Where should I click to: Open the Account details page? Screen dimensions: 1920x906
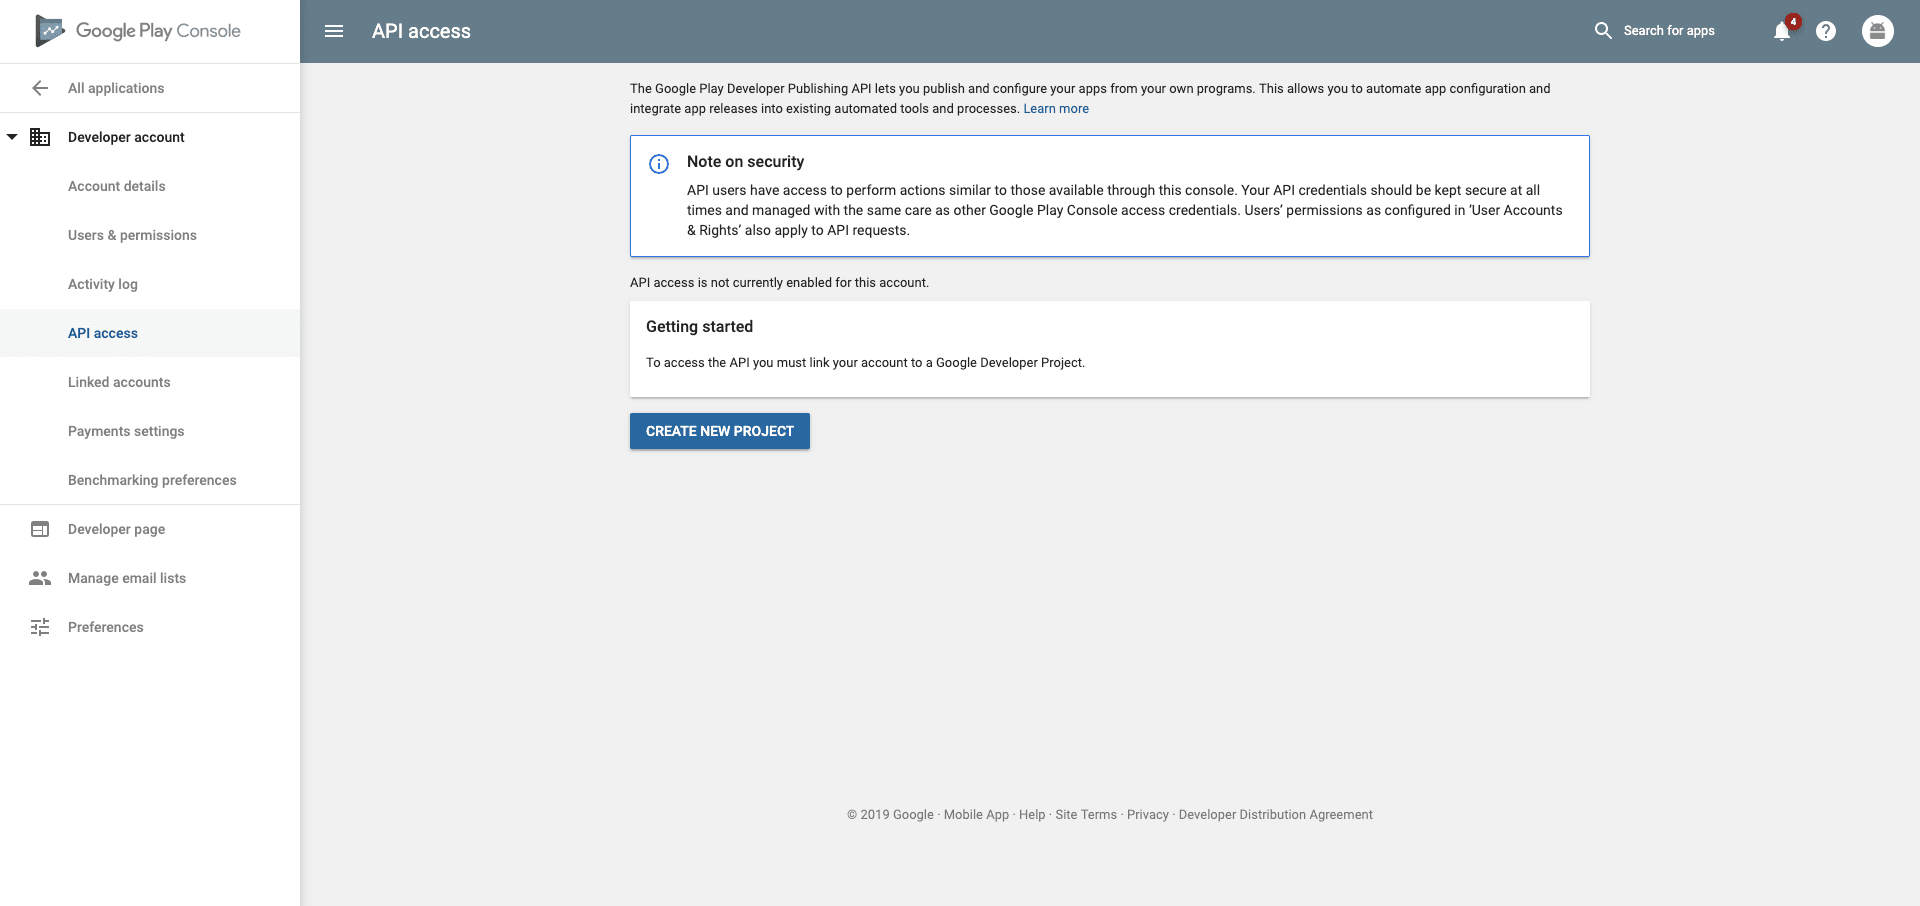click(117, 186)
